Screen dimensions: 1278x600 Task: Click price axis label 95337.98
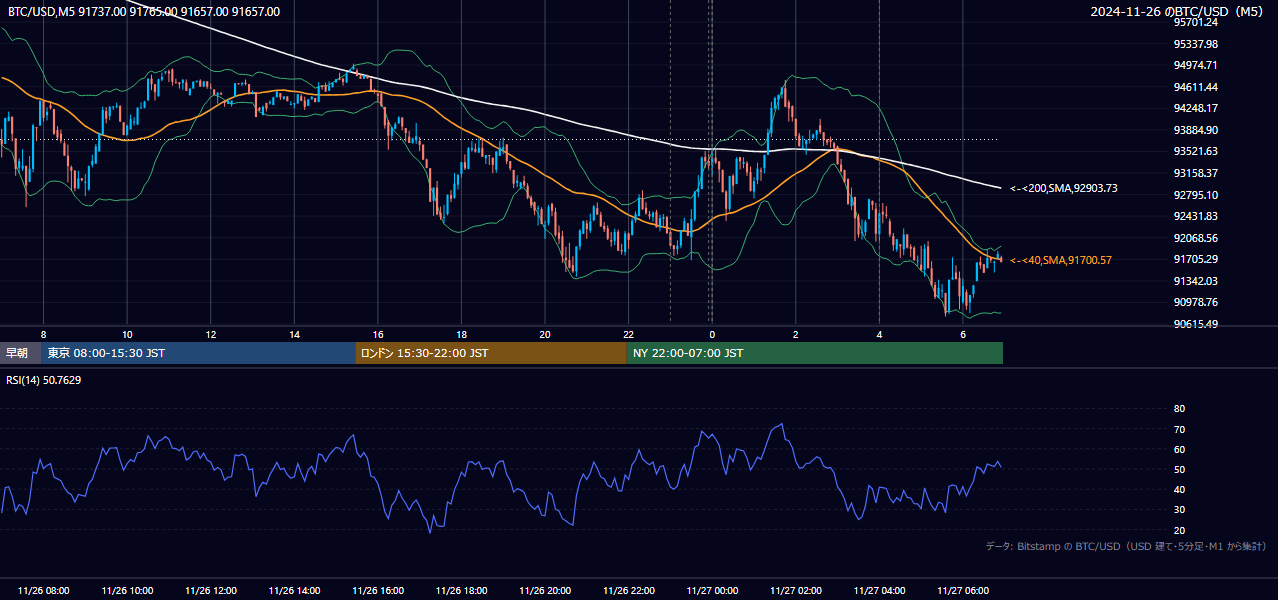1195,44
